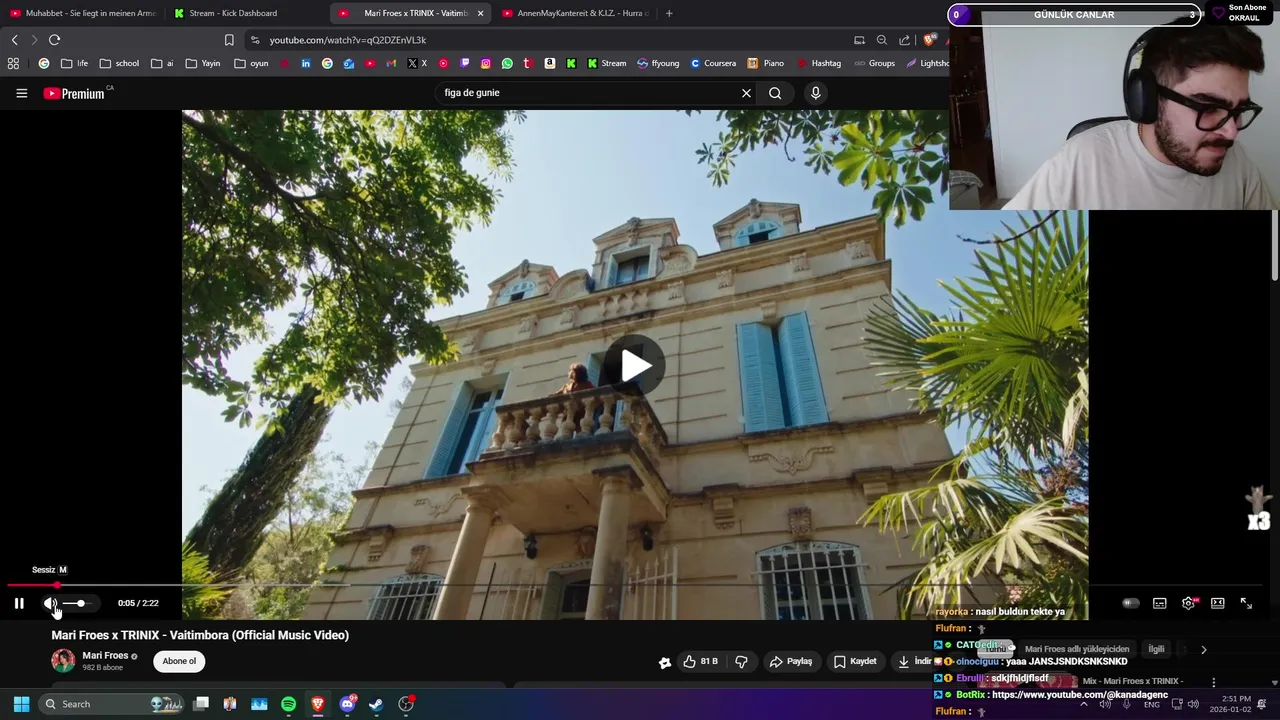Switch to theater mode view
Viewport: 1280px width, 720px height.
(x=1218, y=603)
